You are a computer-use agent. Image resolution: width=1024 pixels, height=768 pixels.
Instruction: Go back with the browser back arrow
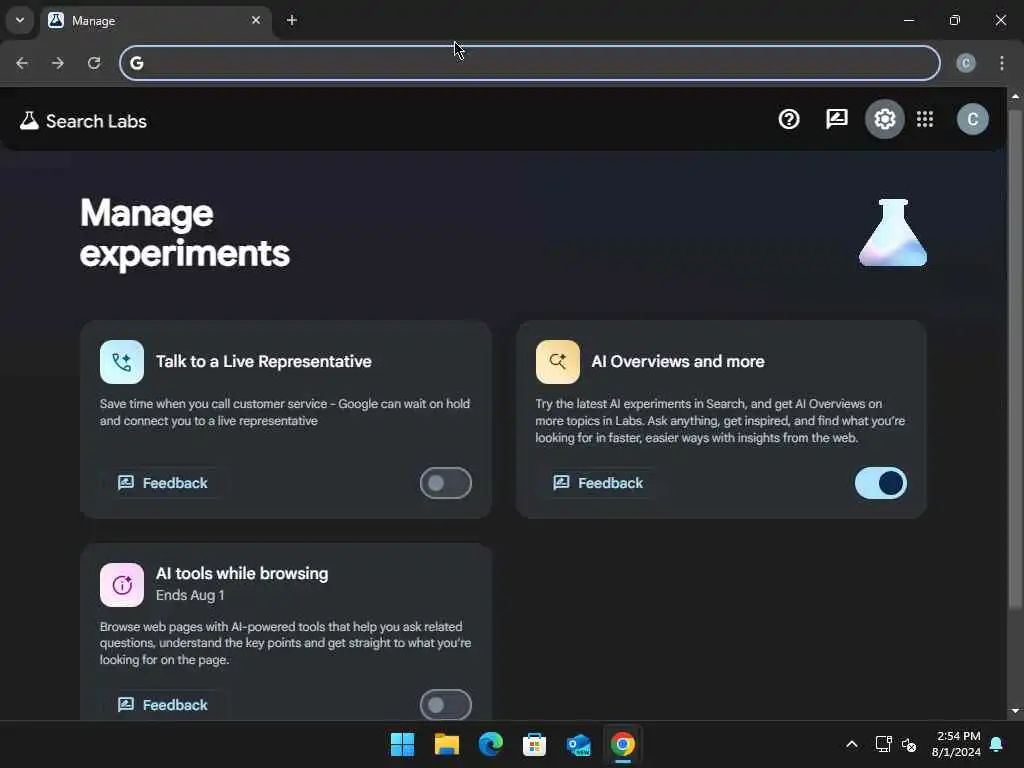[22, 63]
